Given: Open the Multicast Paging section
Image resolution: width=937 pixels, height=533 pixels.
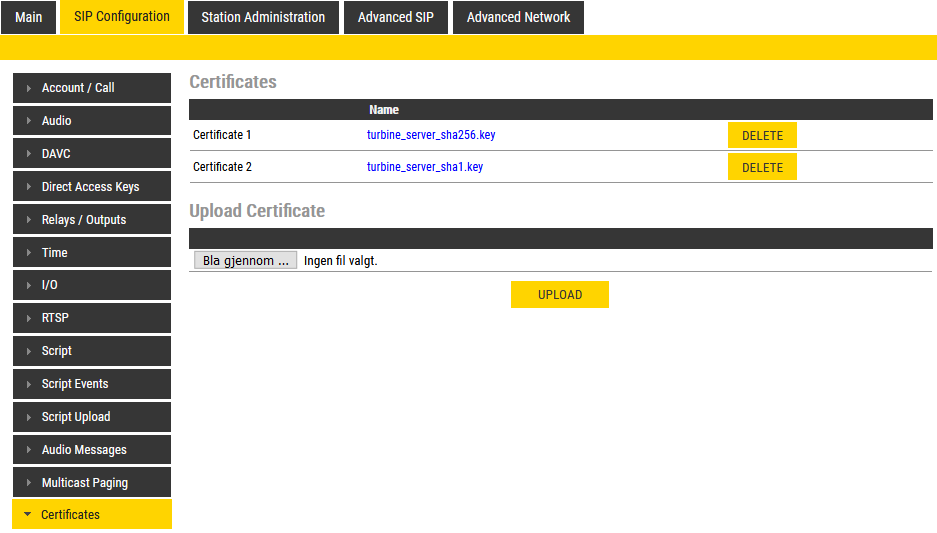Looking at the screenshot, I should click(x=91, y=483).
